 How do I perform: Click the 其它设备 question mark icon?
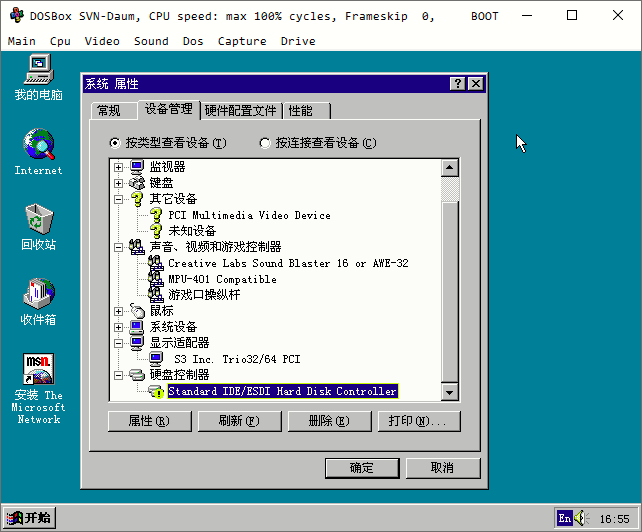[x=137, y=199]
